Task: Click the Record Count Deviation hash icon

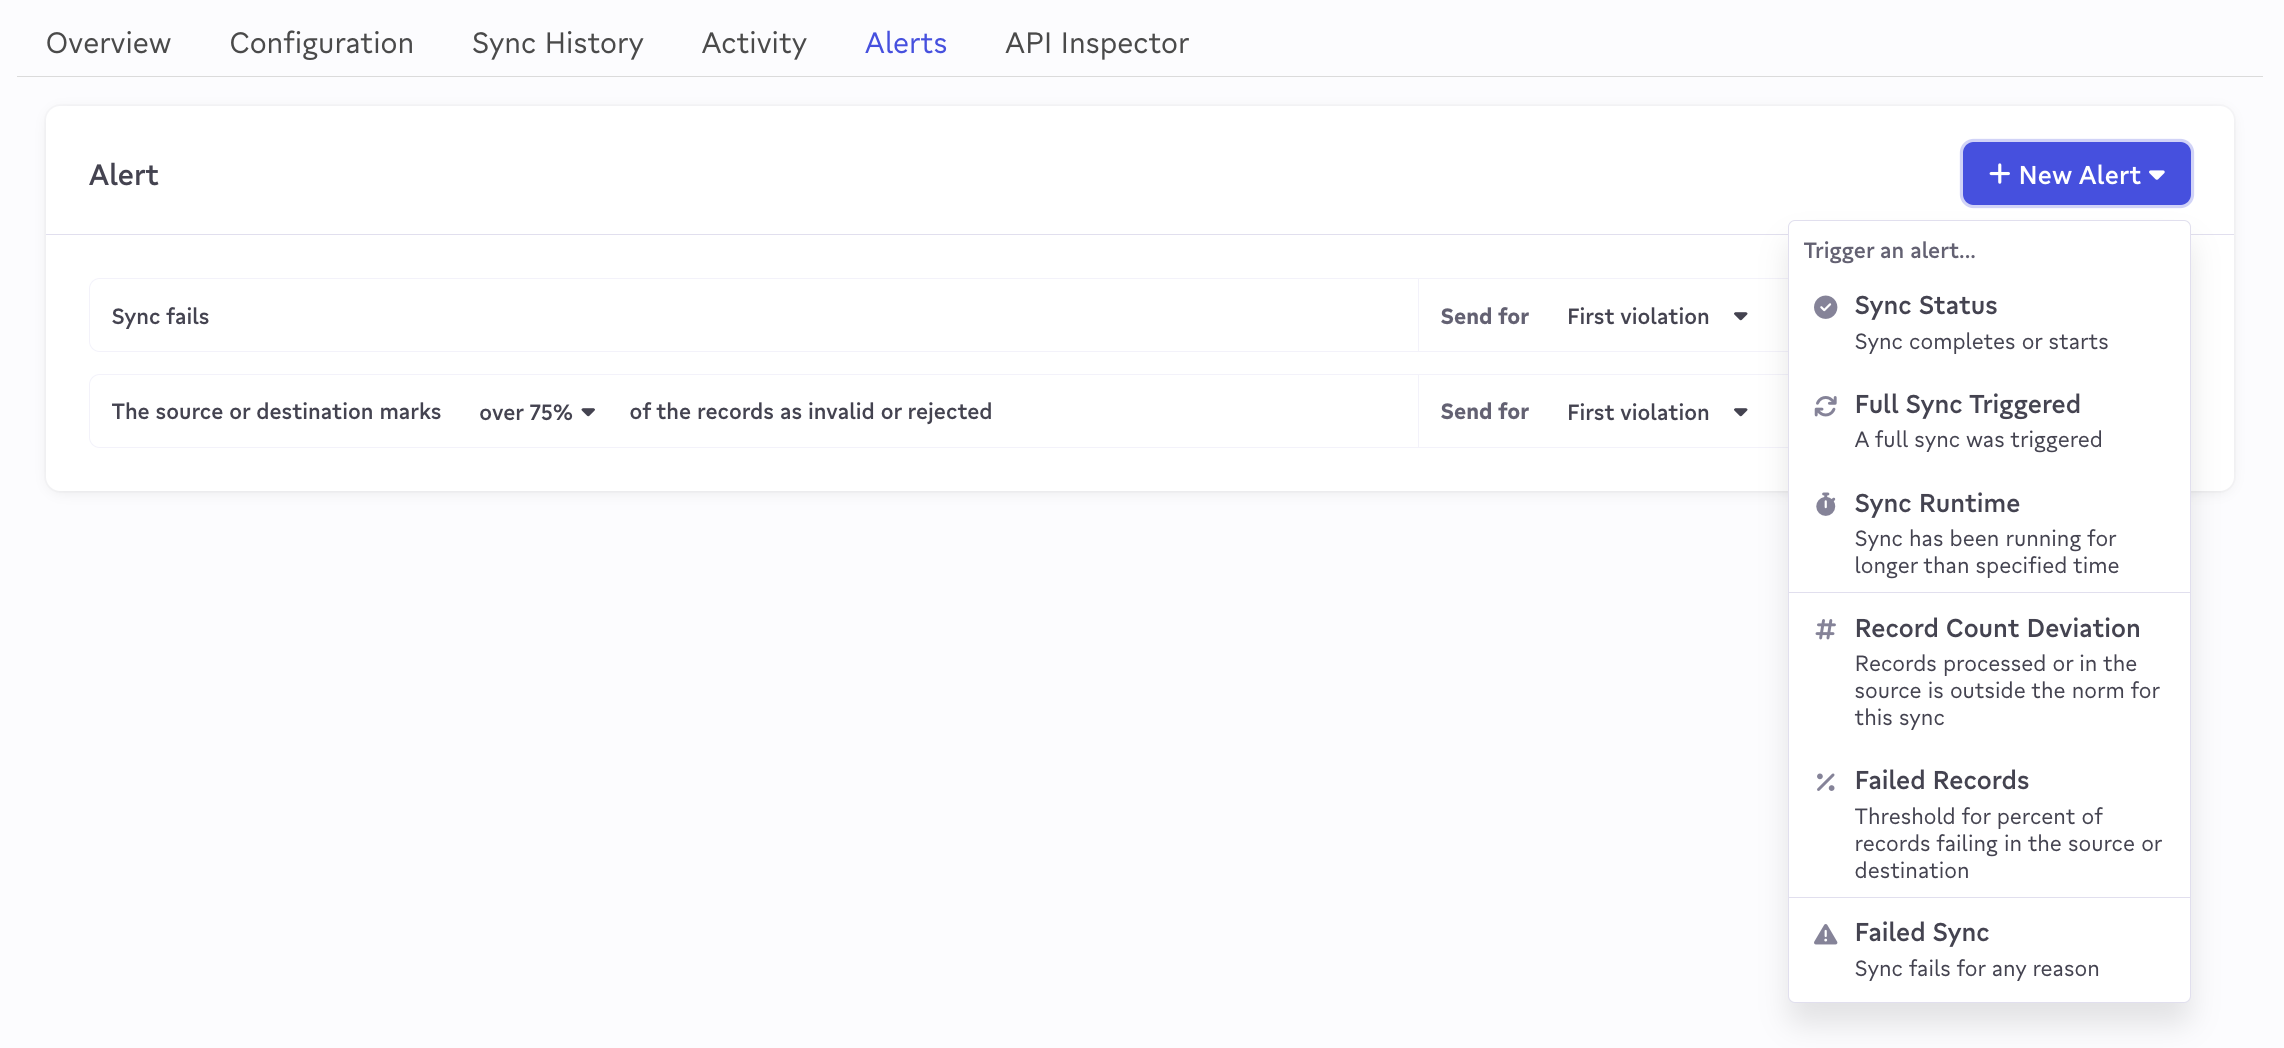Action: pyautogui.click(x=1825, y=629)
